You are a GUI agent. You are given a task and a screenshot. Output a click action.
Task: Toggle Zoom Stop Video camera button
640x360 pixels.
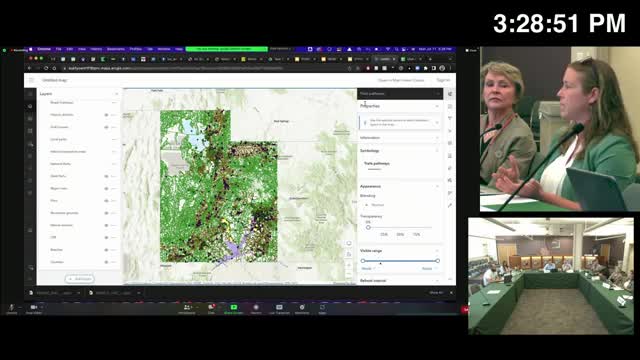33,309
